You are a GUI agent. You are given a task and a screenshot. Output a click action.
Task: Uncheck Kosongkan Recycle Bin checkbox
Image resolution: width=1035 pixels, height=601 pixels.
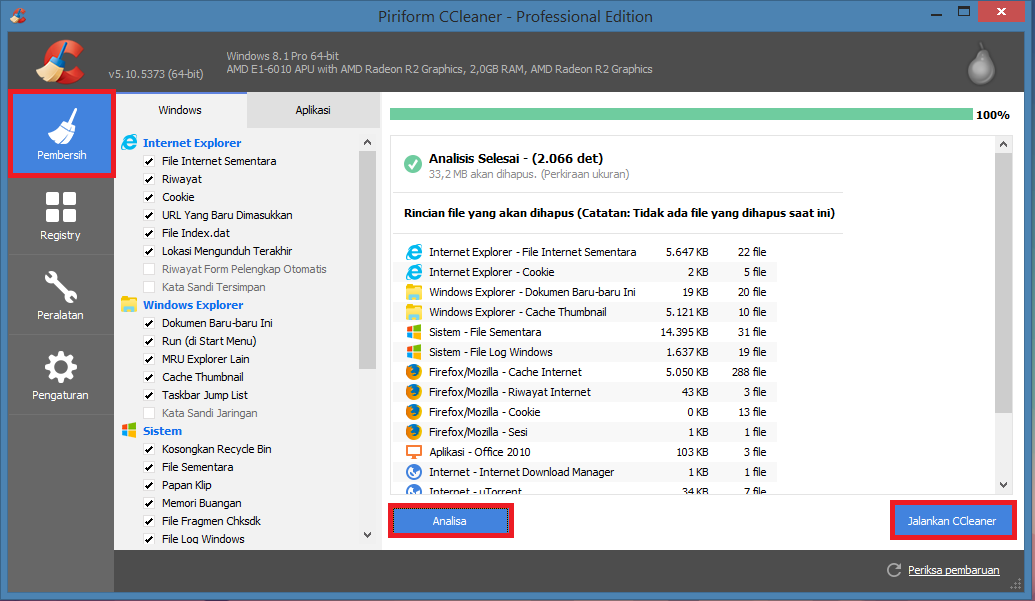pyautogui.click(x=149, y=449)
